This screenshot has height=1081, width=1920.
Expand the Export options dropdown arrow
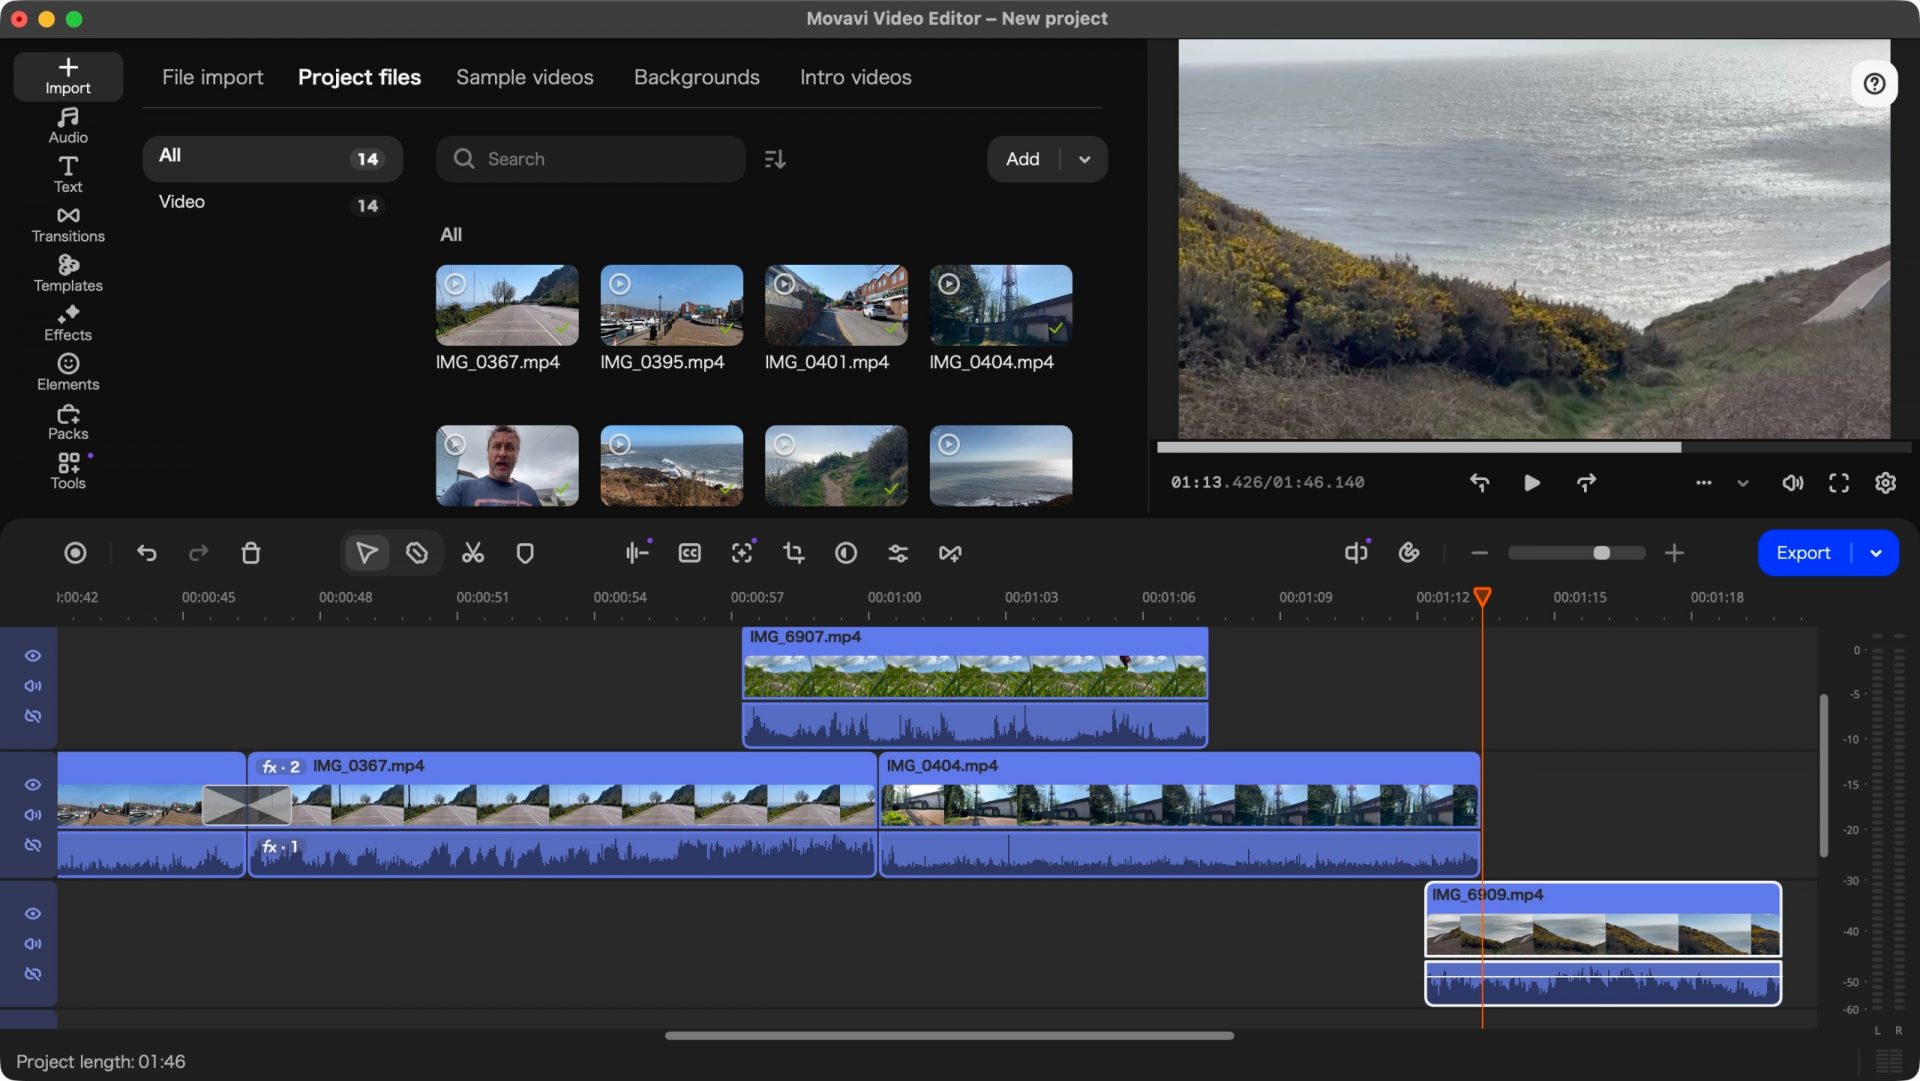[x=1876, y=553]
